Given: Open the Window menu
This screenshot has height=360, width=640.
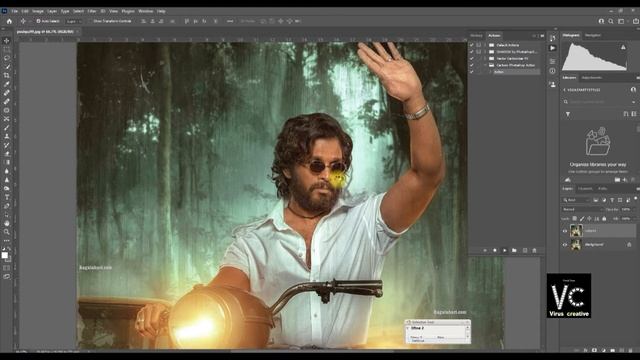Looking at the screenshot, I should [145, 11].
